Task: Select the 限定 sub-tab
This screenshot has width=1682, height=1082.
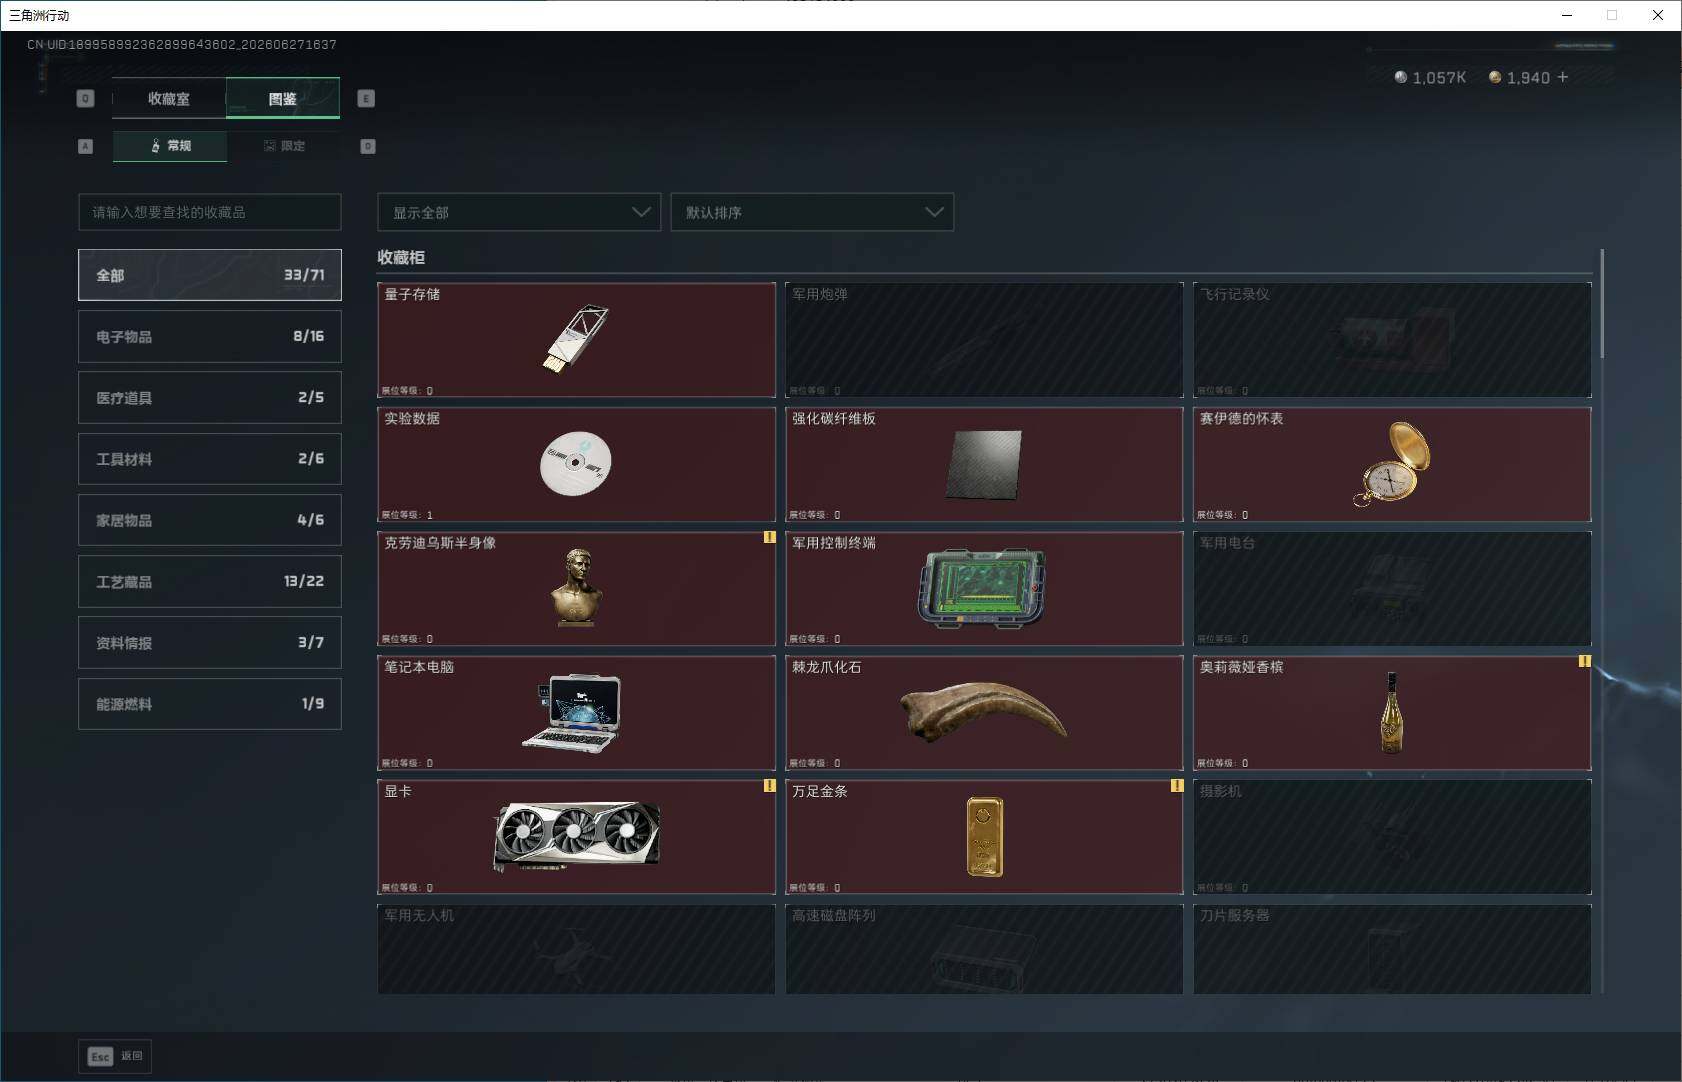Action: coord(284,146)
